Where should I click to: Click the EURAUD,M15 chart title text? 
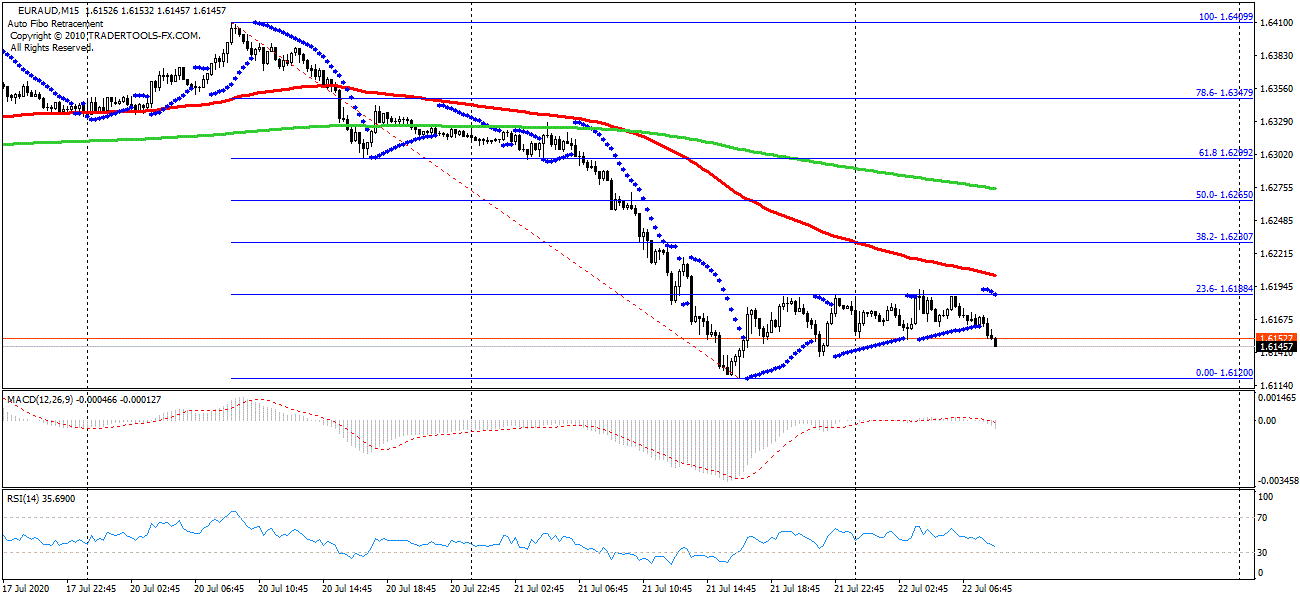tap(49, 10)
